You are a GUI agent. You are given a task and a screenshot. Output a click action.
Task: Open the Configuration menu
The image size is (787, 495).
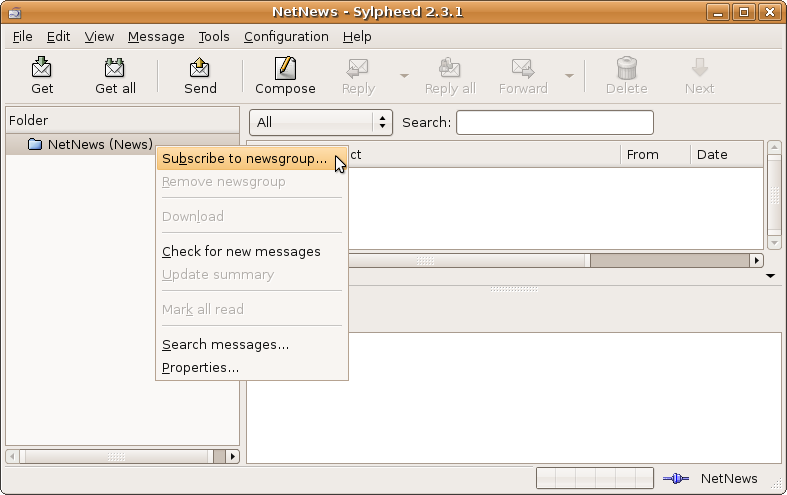286,37
